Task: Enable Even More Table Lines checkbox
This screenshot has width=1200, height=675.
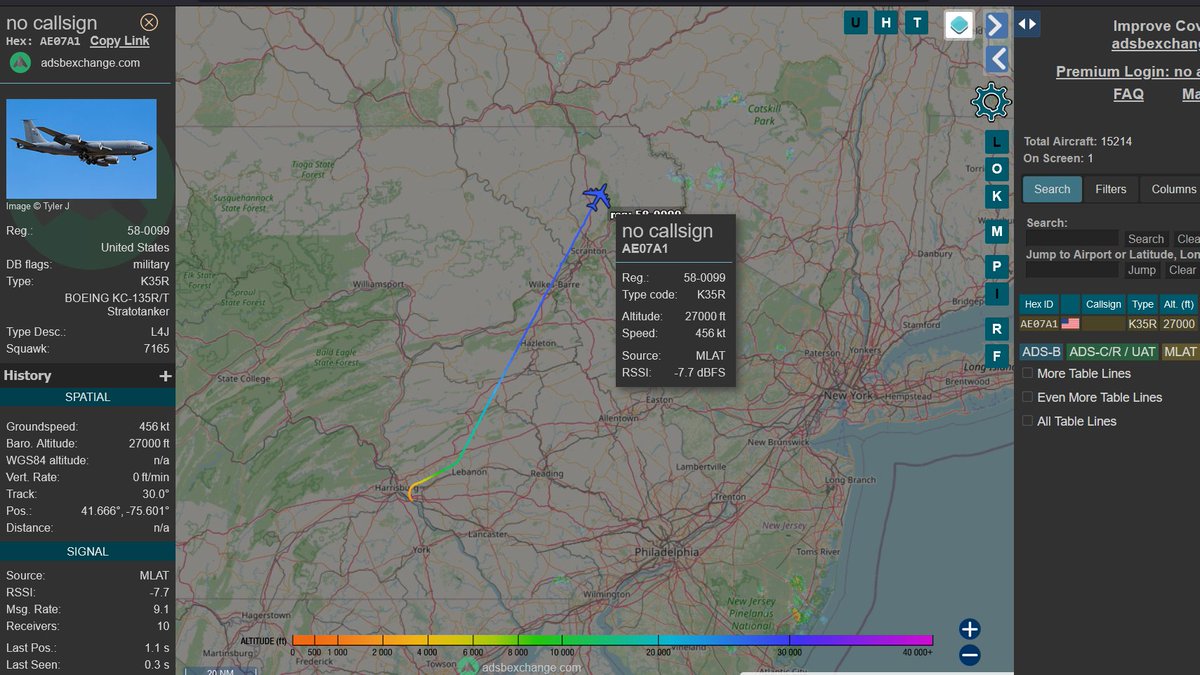Action: click(x=1027, y=397)
